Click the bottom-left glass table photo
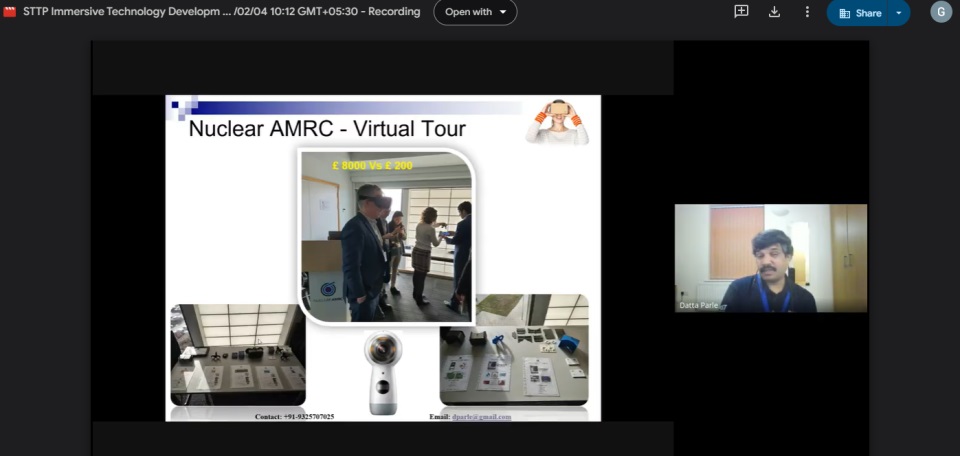This screenshot has width=960, height=456. pos(238,355)
